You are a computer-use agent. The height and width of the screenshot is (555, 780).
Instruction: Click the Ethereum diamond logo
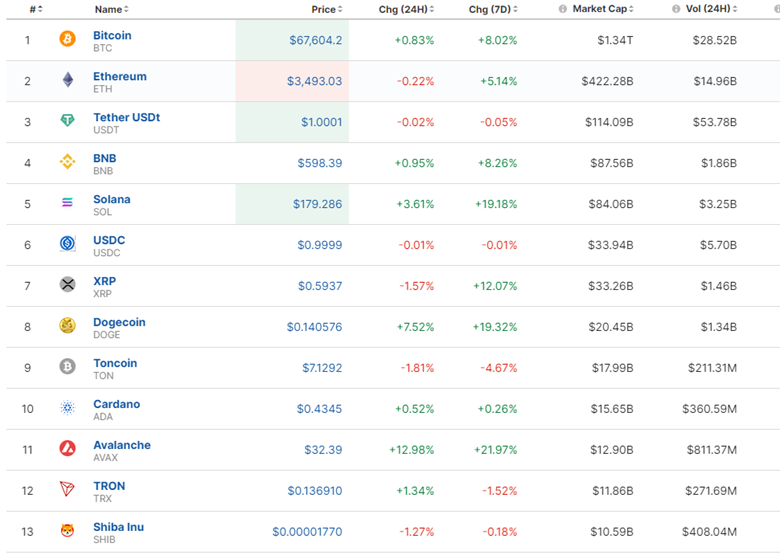pos(68,80)
